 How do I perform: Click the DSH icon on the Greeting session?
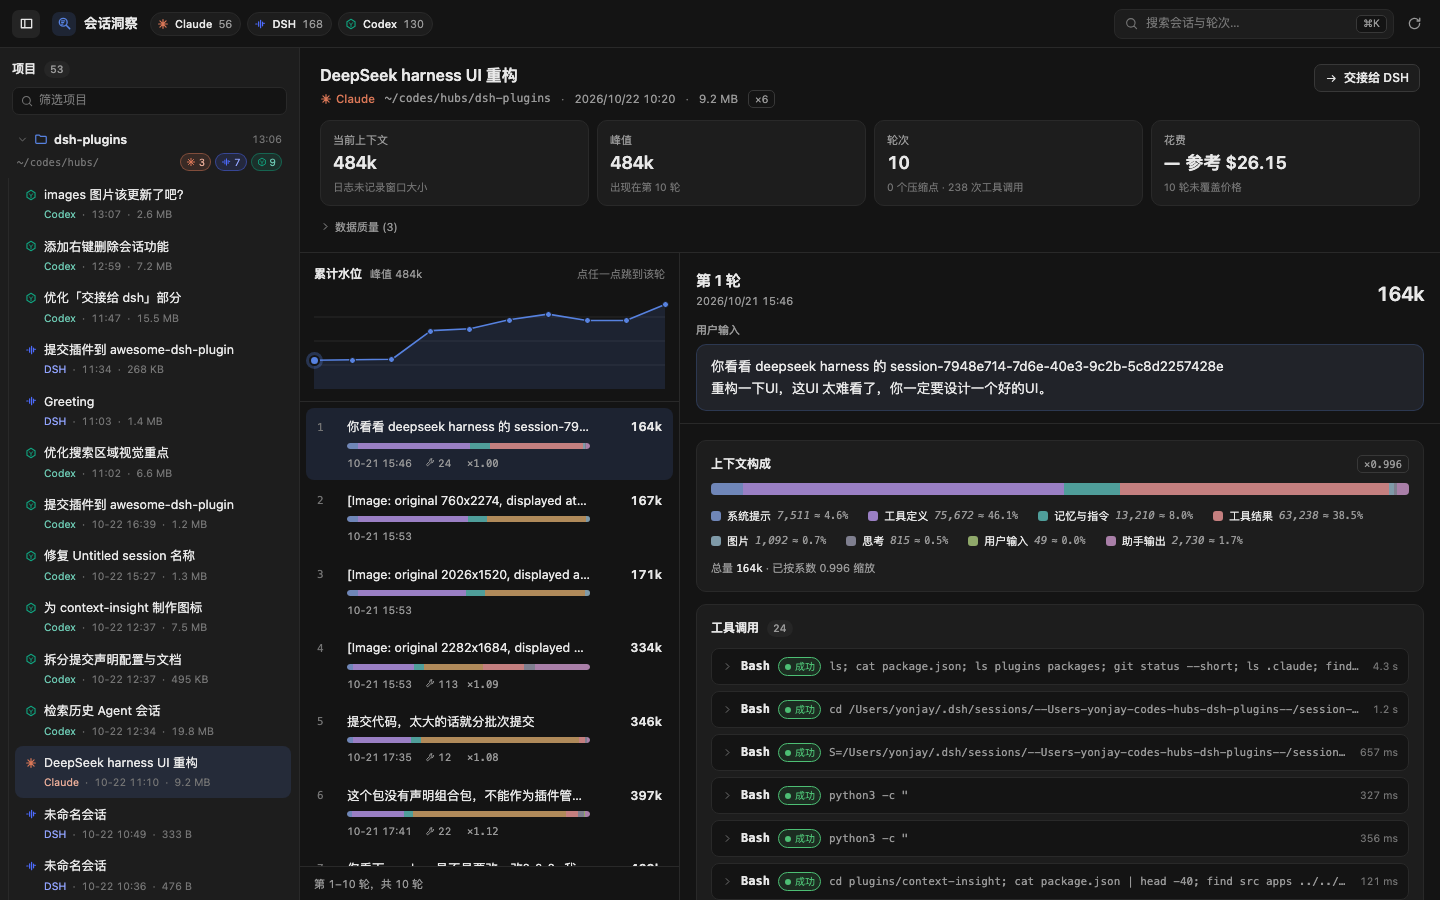coord(31,402)
